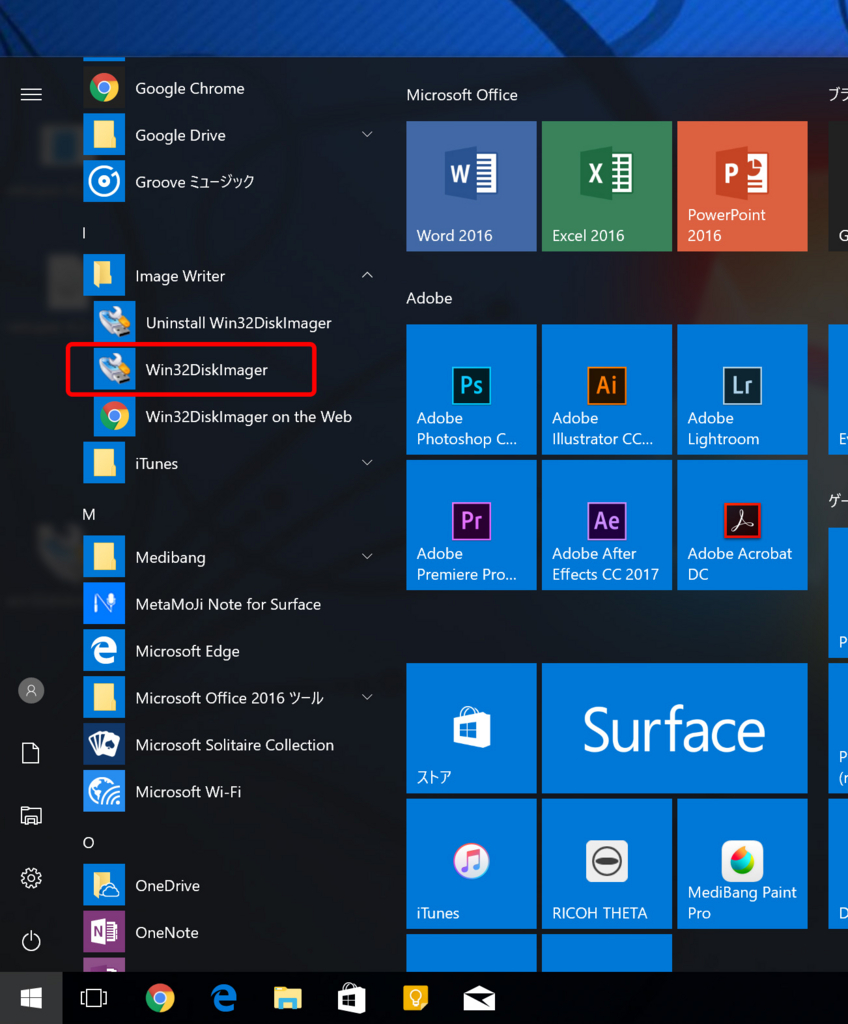Launch Adobe After Effects CC 2017 tile
Screen dimensions: 848x1024
(607, 525)
